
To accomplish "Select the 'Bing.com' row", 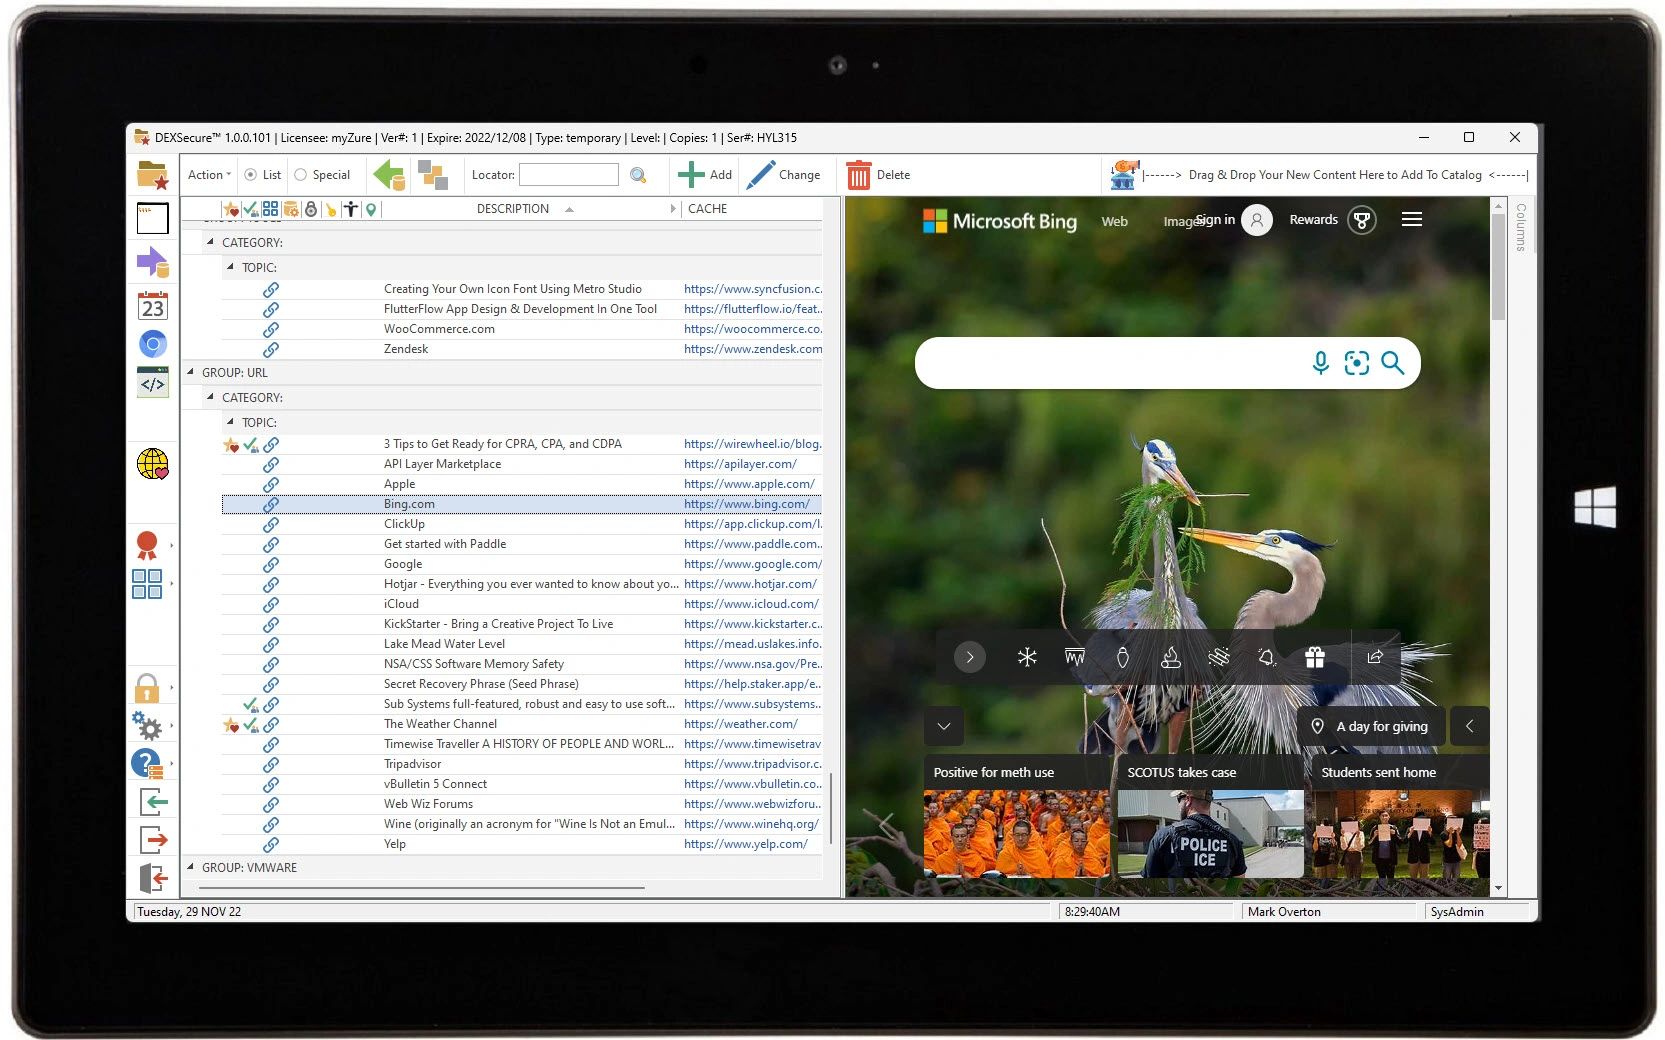I will click(521, 504).
